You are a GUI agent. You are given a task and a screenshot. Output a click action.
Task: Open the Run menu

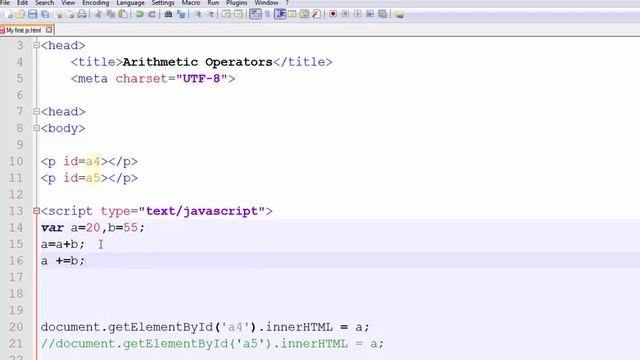tap(213, 3)
